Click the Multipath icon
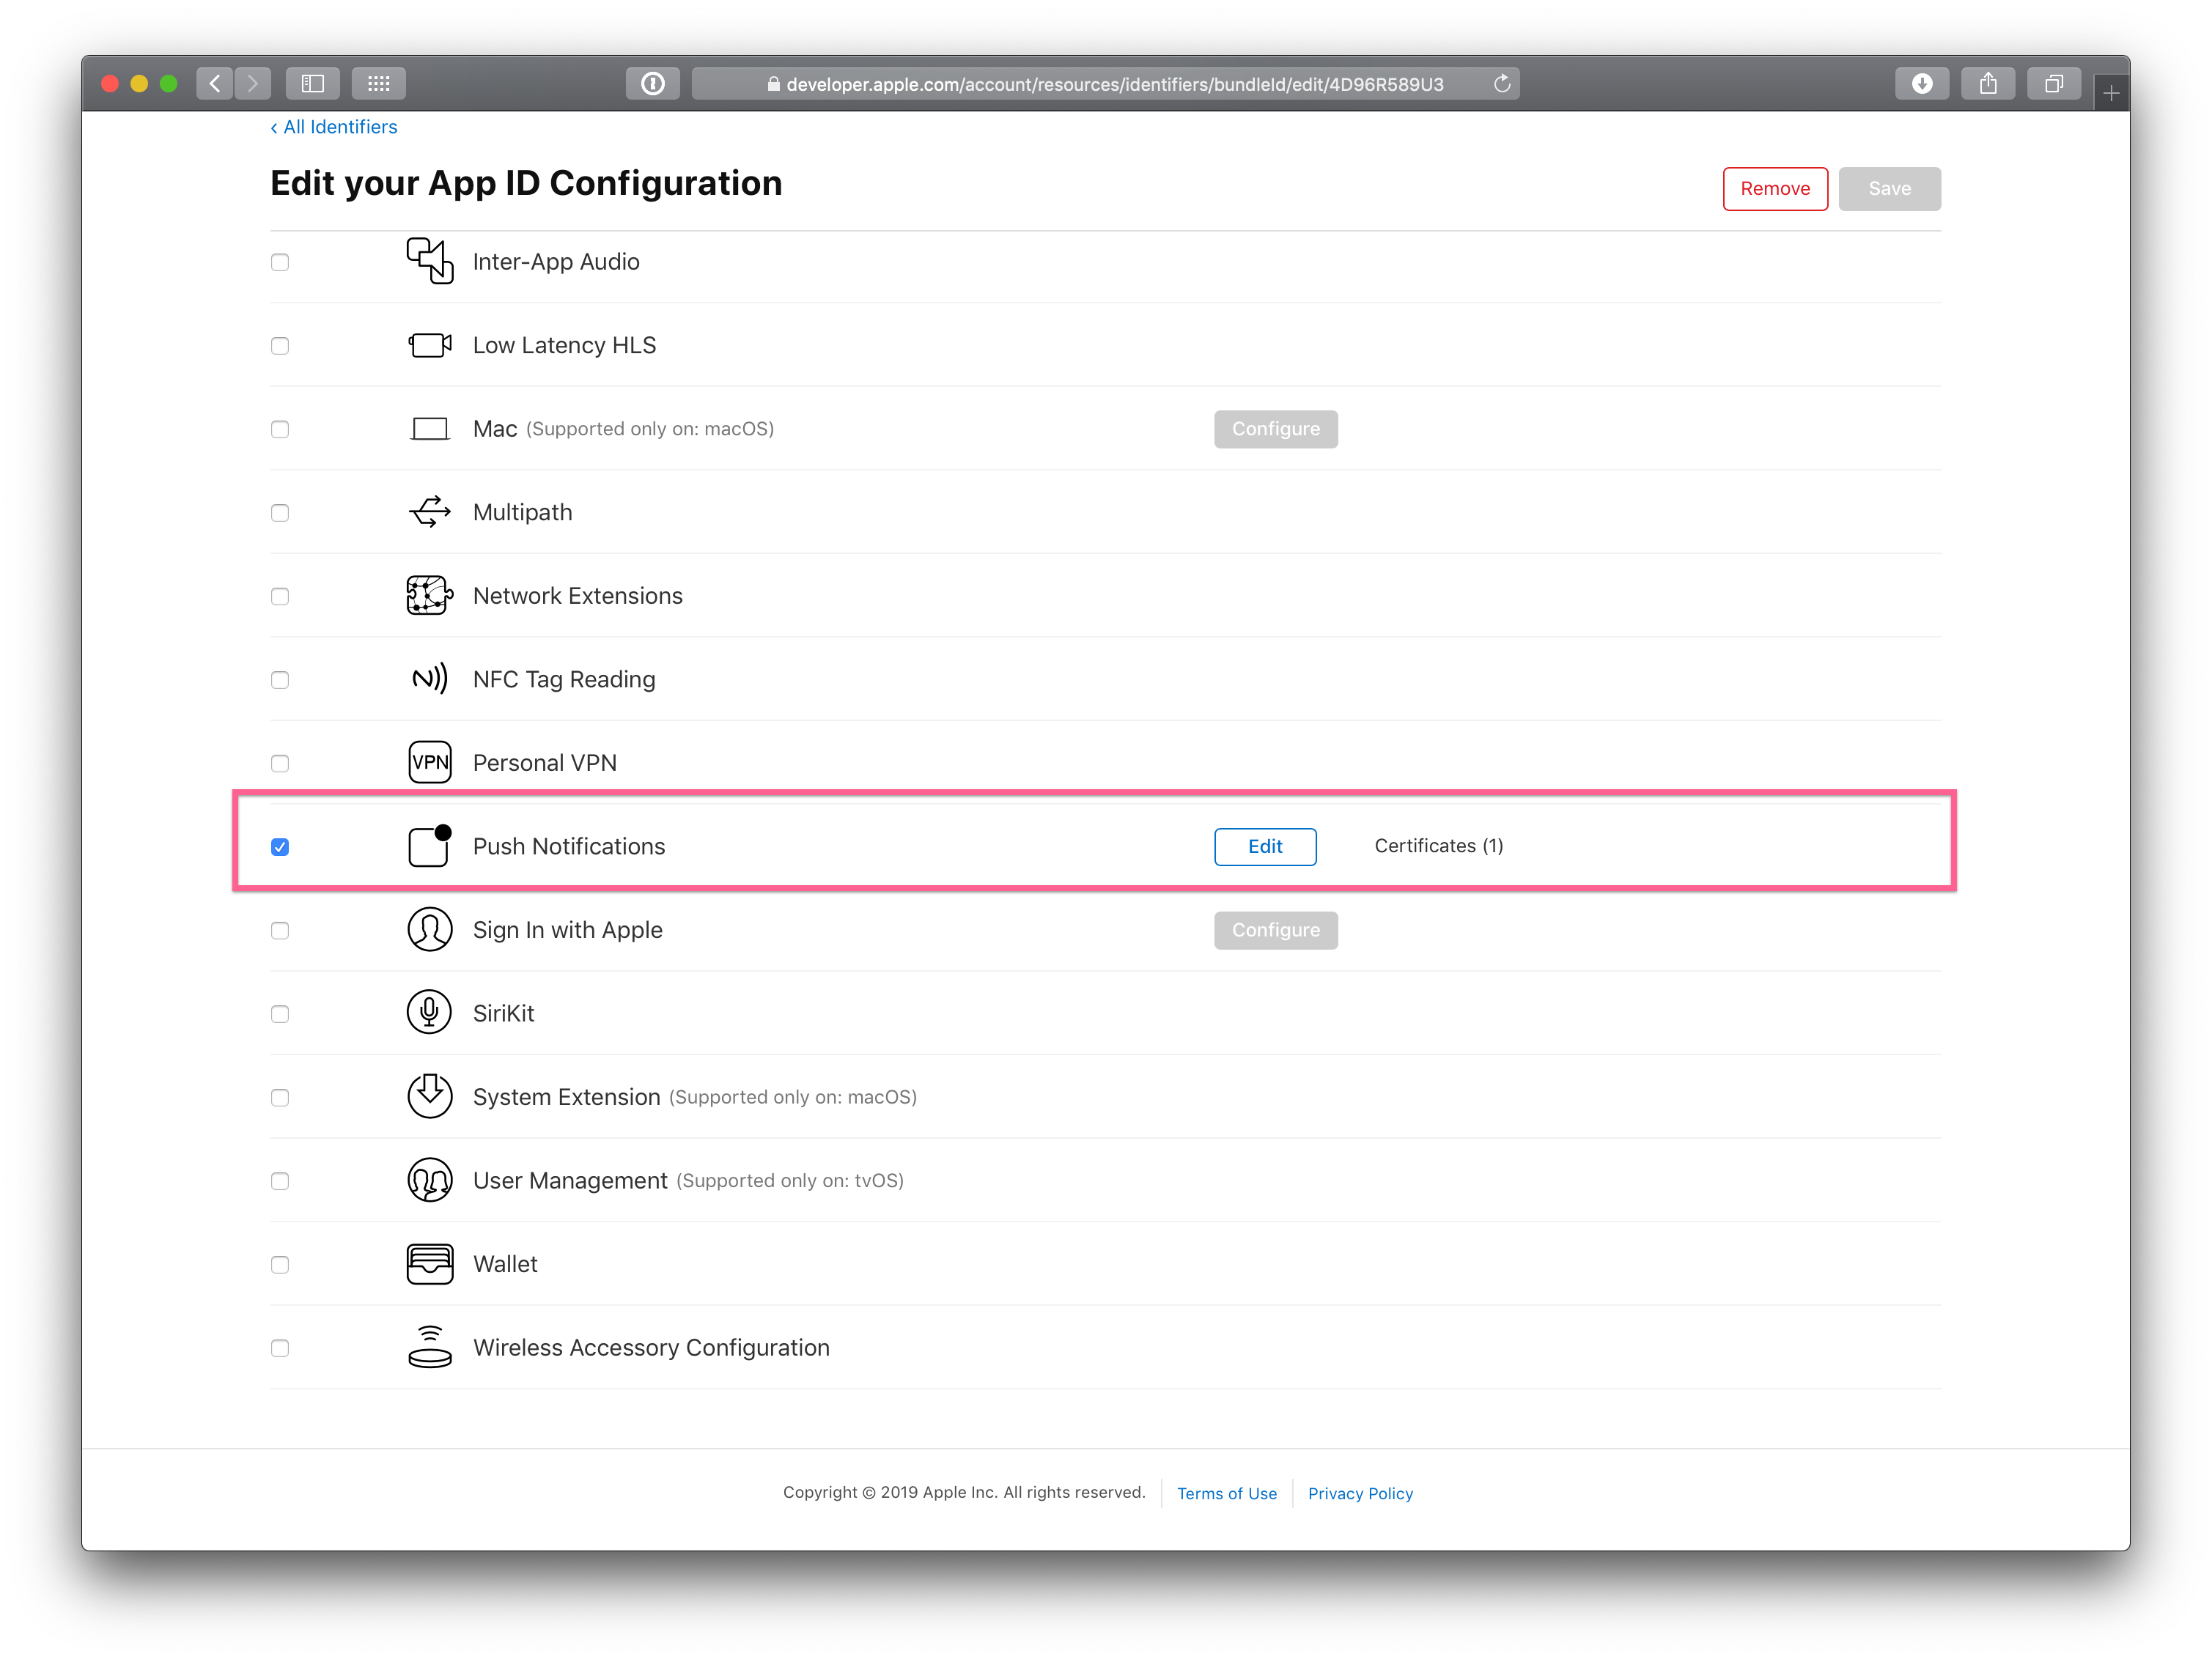The height and width of the screenshot is (1659, 2212). pos(430,512)
